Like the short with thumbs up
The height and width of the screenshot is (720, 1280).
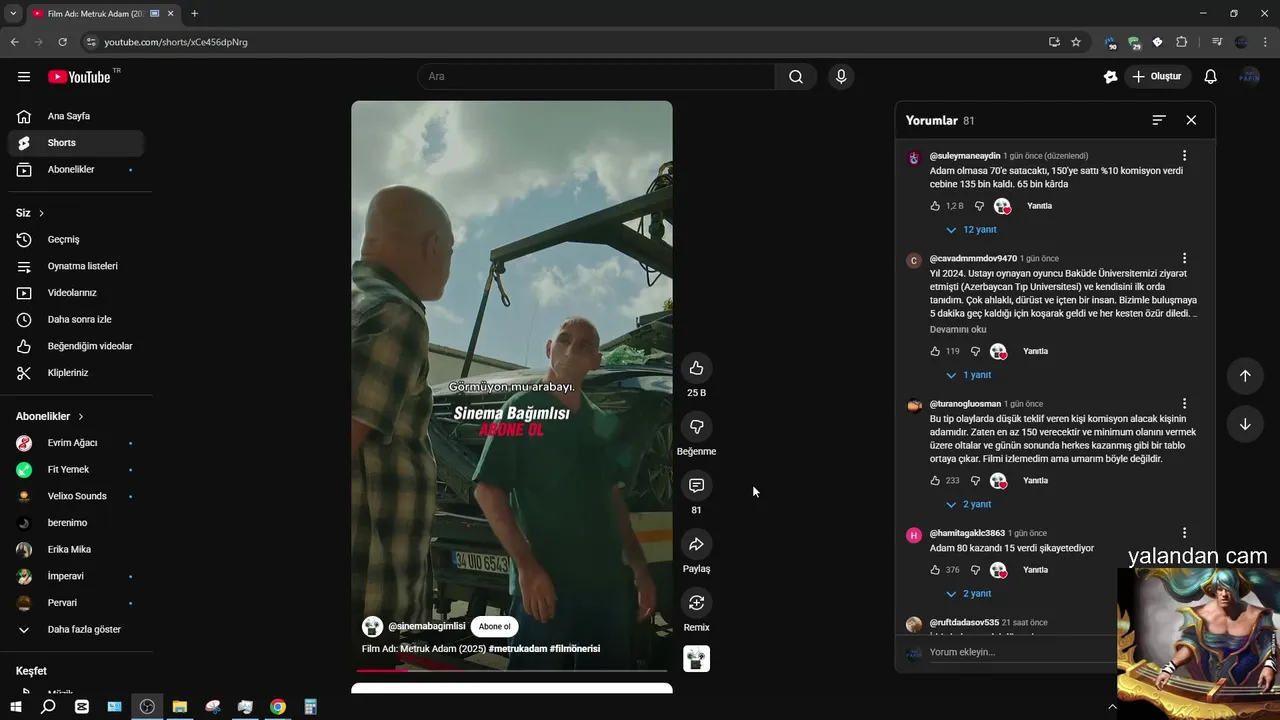[x=696, y=367]
